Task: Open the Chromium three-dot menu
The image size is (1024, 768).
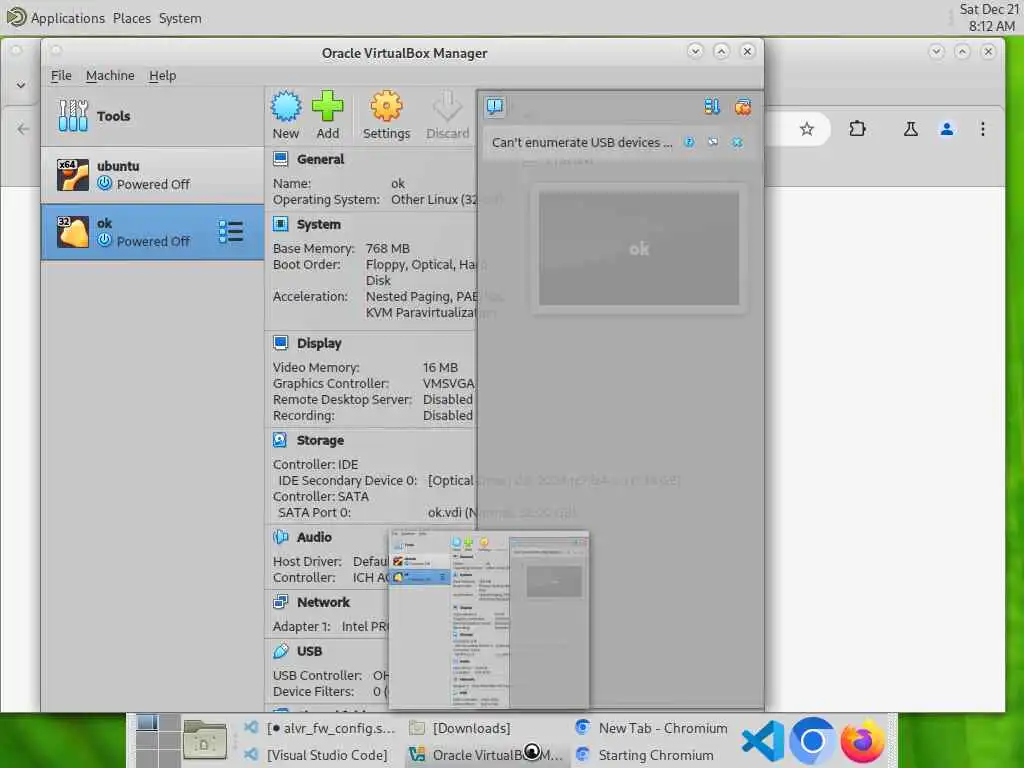Action: (x=983, y=129)
